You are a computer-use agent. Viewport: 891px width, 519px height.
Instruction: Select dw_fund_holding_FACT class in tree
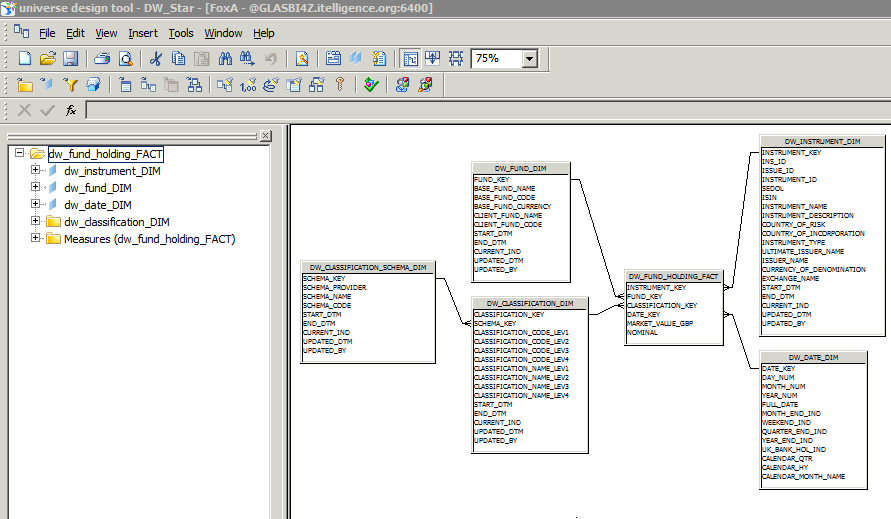point(106,154)
